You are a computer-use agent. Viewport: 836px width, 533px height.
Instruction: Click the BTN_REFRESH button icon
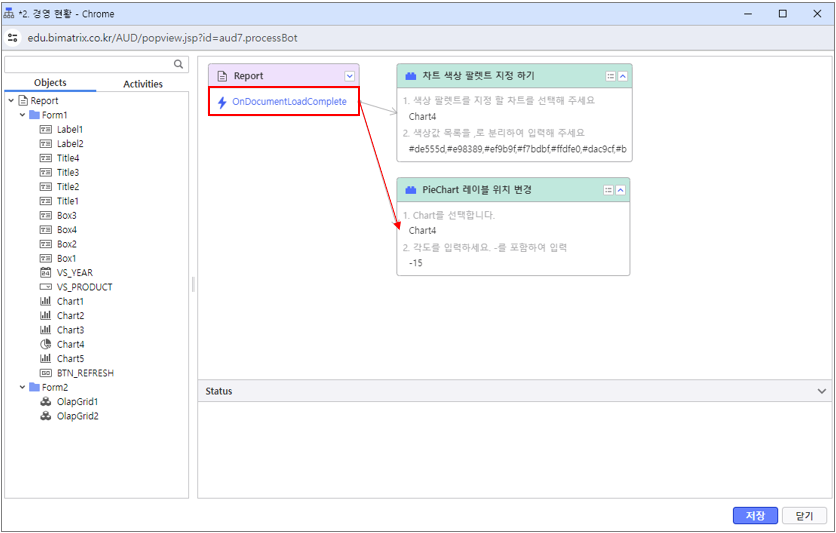tap(46, 374)
